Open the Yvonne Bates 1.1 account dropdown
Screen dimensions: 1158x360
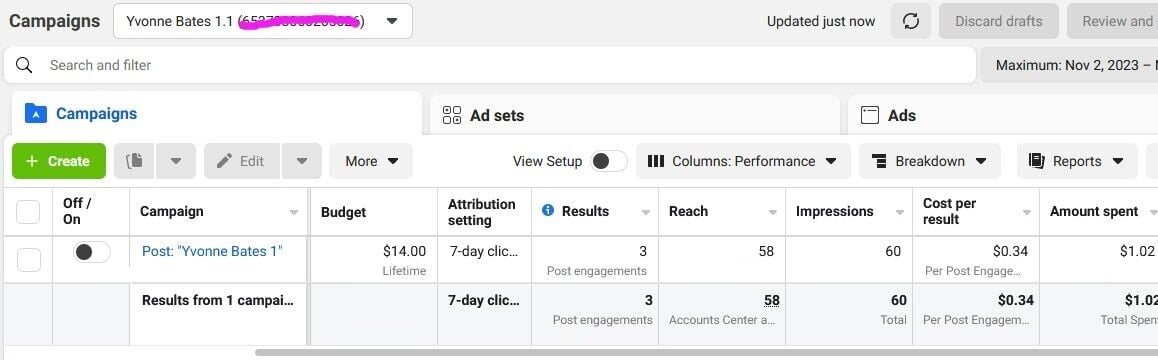coord(263,21)
